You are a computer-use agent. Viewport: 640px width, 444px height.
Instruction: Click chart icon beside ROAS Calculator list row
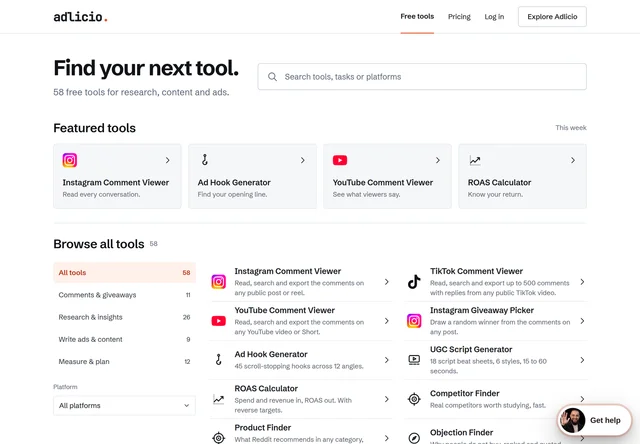click(x=219, y=399)
